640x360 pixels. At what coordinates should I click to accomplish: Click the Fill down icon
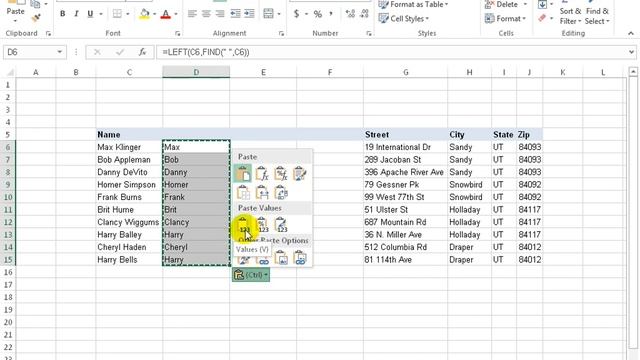(x=542, y=4)
